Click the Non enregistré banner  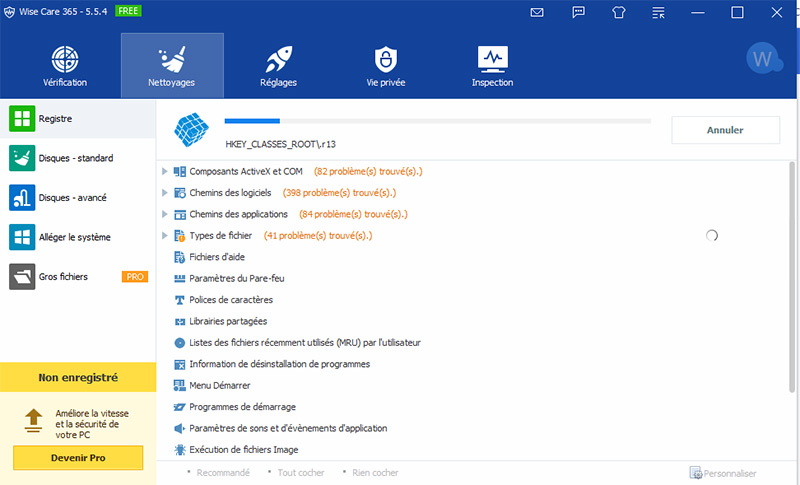pyautogui.click(x=78, y=377)
